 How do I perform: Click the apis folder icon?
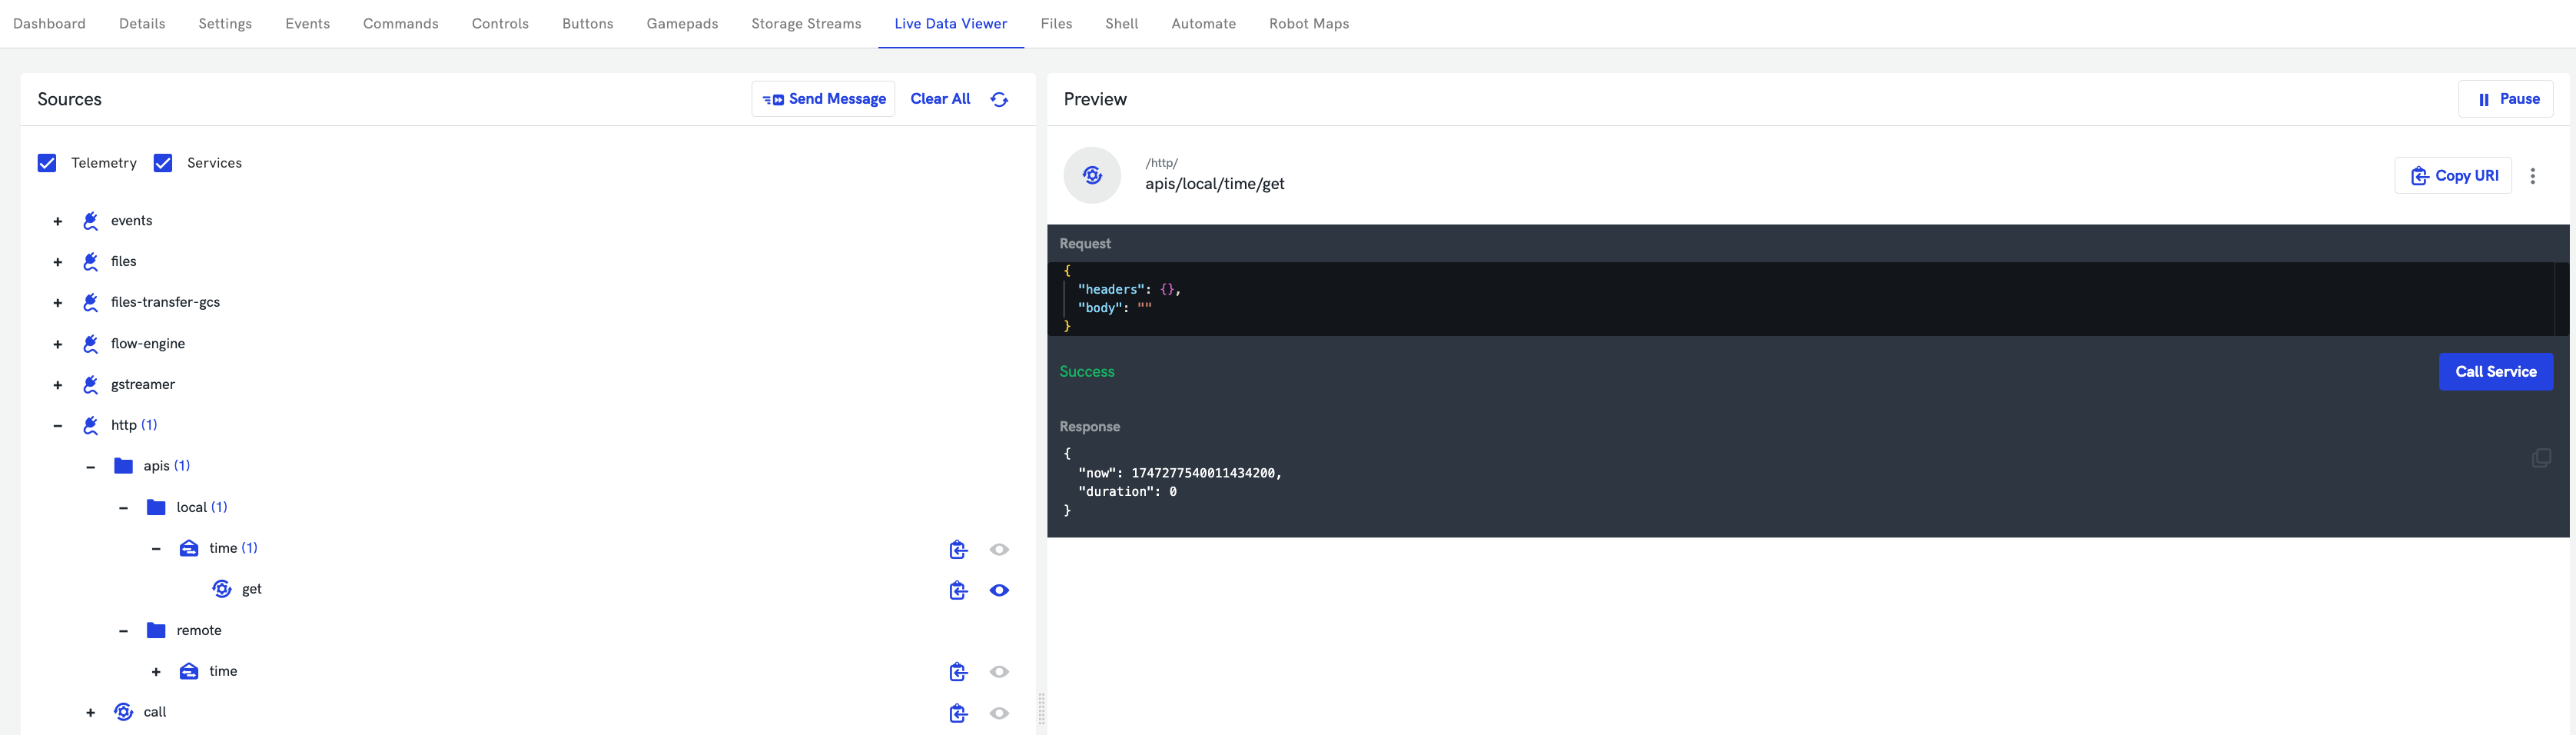pos(124,466)
